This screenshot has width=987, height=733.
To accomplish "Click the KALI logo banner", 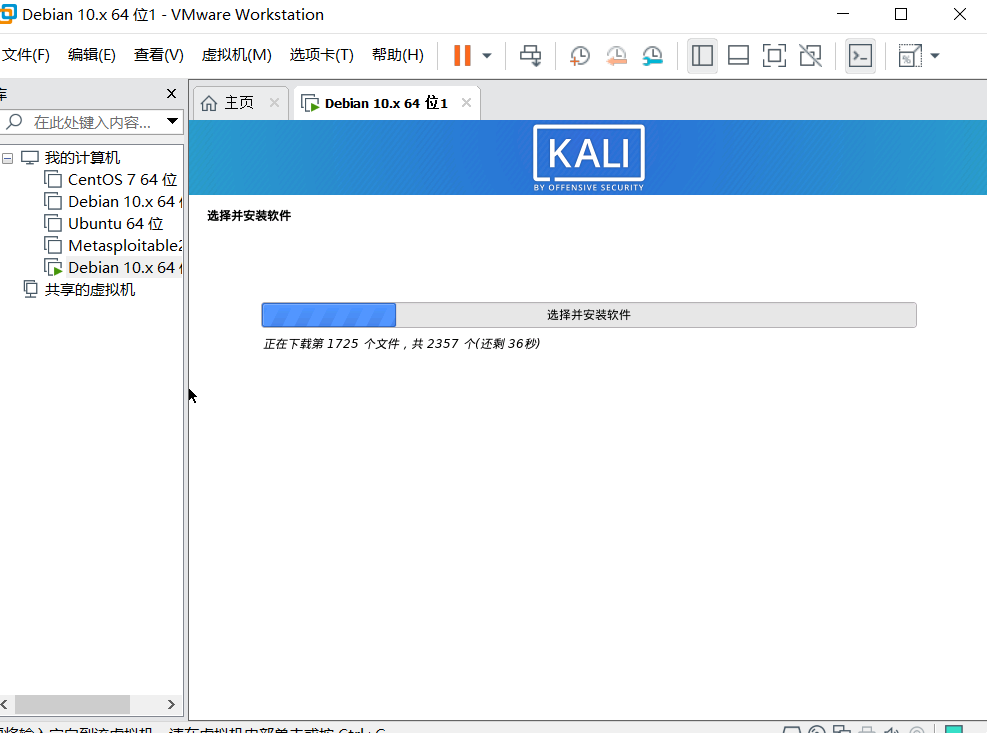I will click(x=589, y=158).
